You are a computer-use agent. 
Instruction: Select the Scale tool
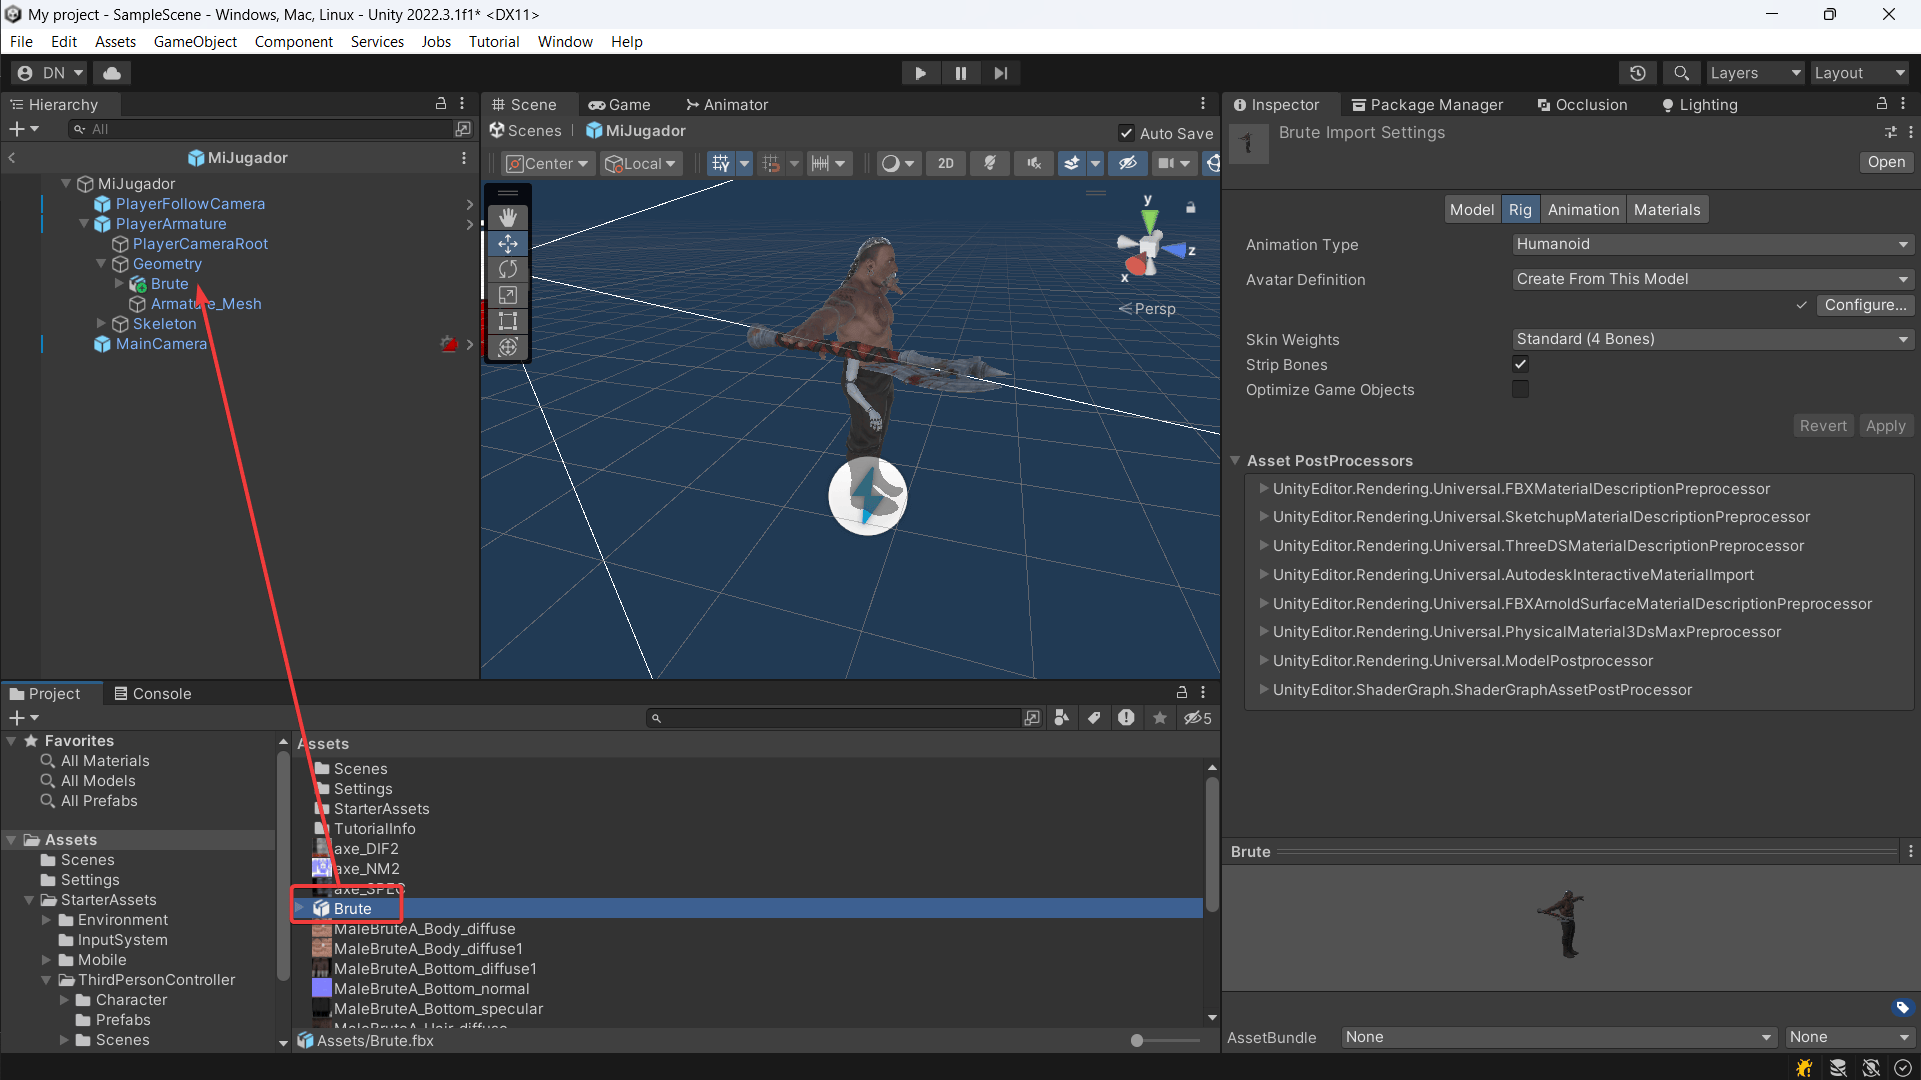(x=508, y=295)
